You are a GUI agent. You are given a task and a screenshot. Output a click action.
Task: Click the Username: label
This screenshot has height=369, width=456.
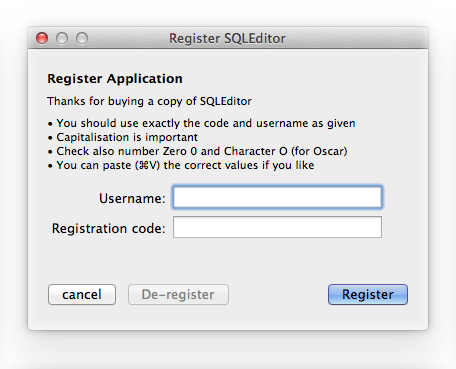(132, 198)
